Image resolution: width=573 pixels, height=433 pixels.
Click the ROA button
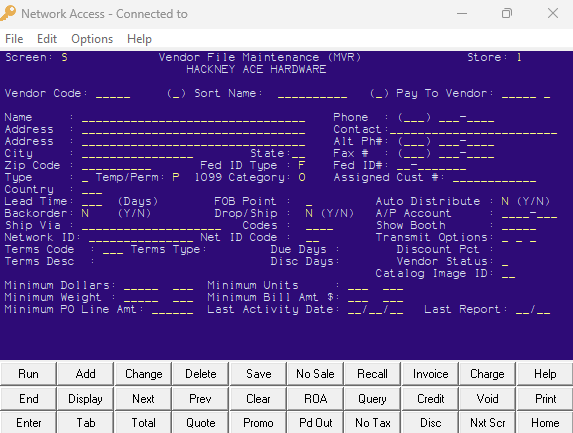(x=315, y=399)
